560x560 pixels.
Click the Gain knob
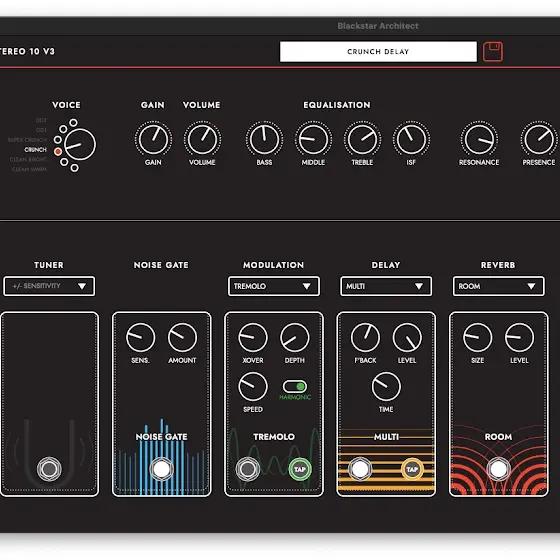[153, 139]
